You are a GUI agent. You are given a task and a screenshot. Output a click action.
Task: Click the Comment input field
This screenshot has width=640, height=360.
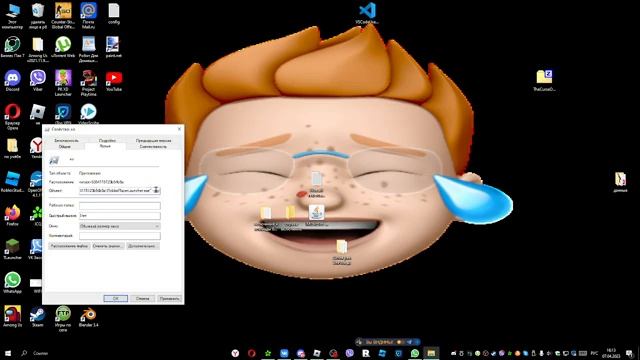tap(120, 236)
